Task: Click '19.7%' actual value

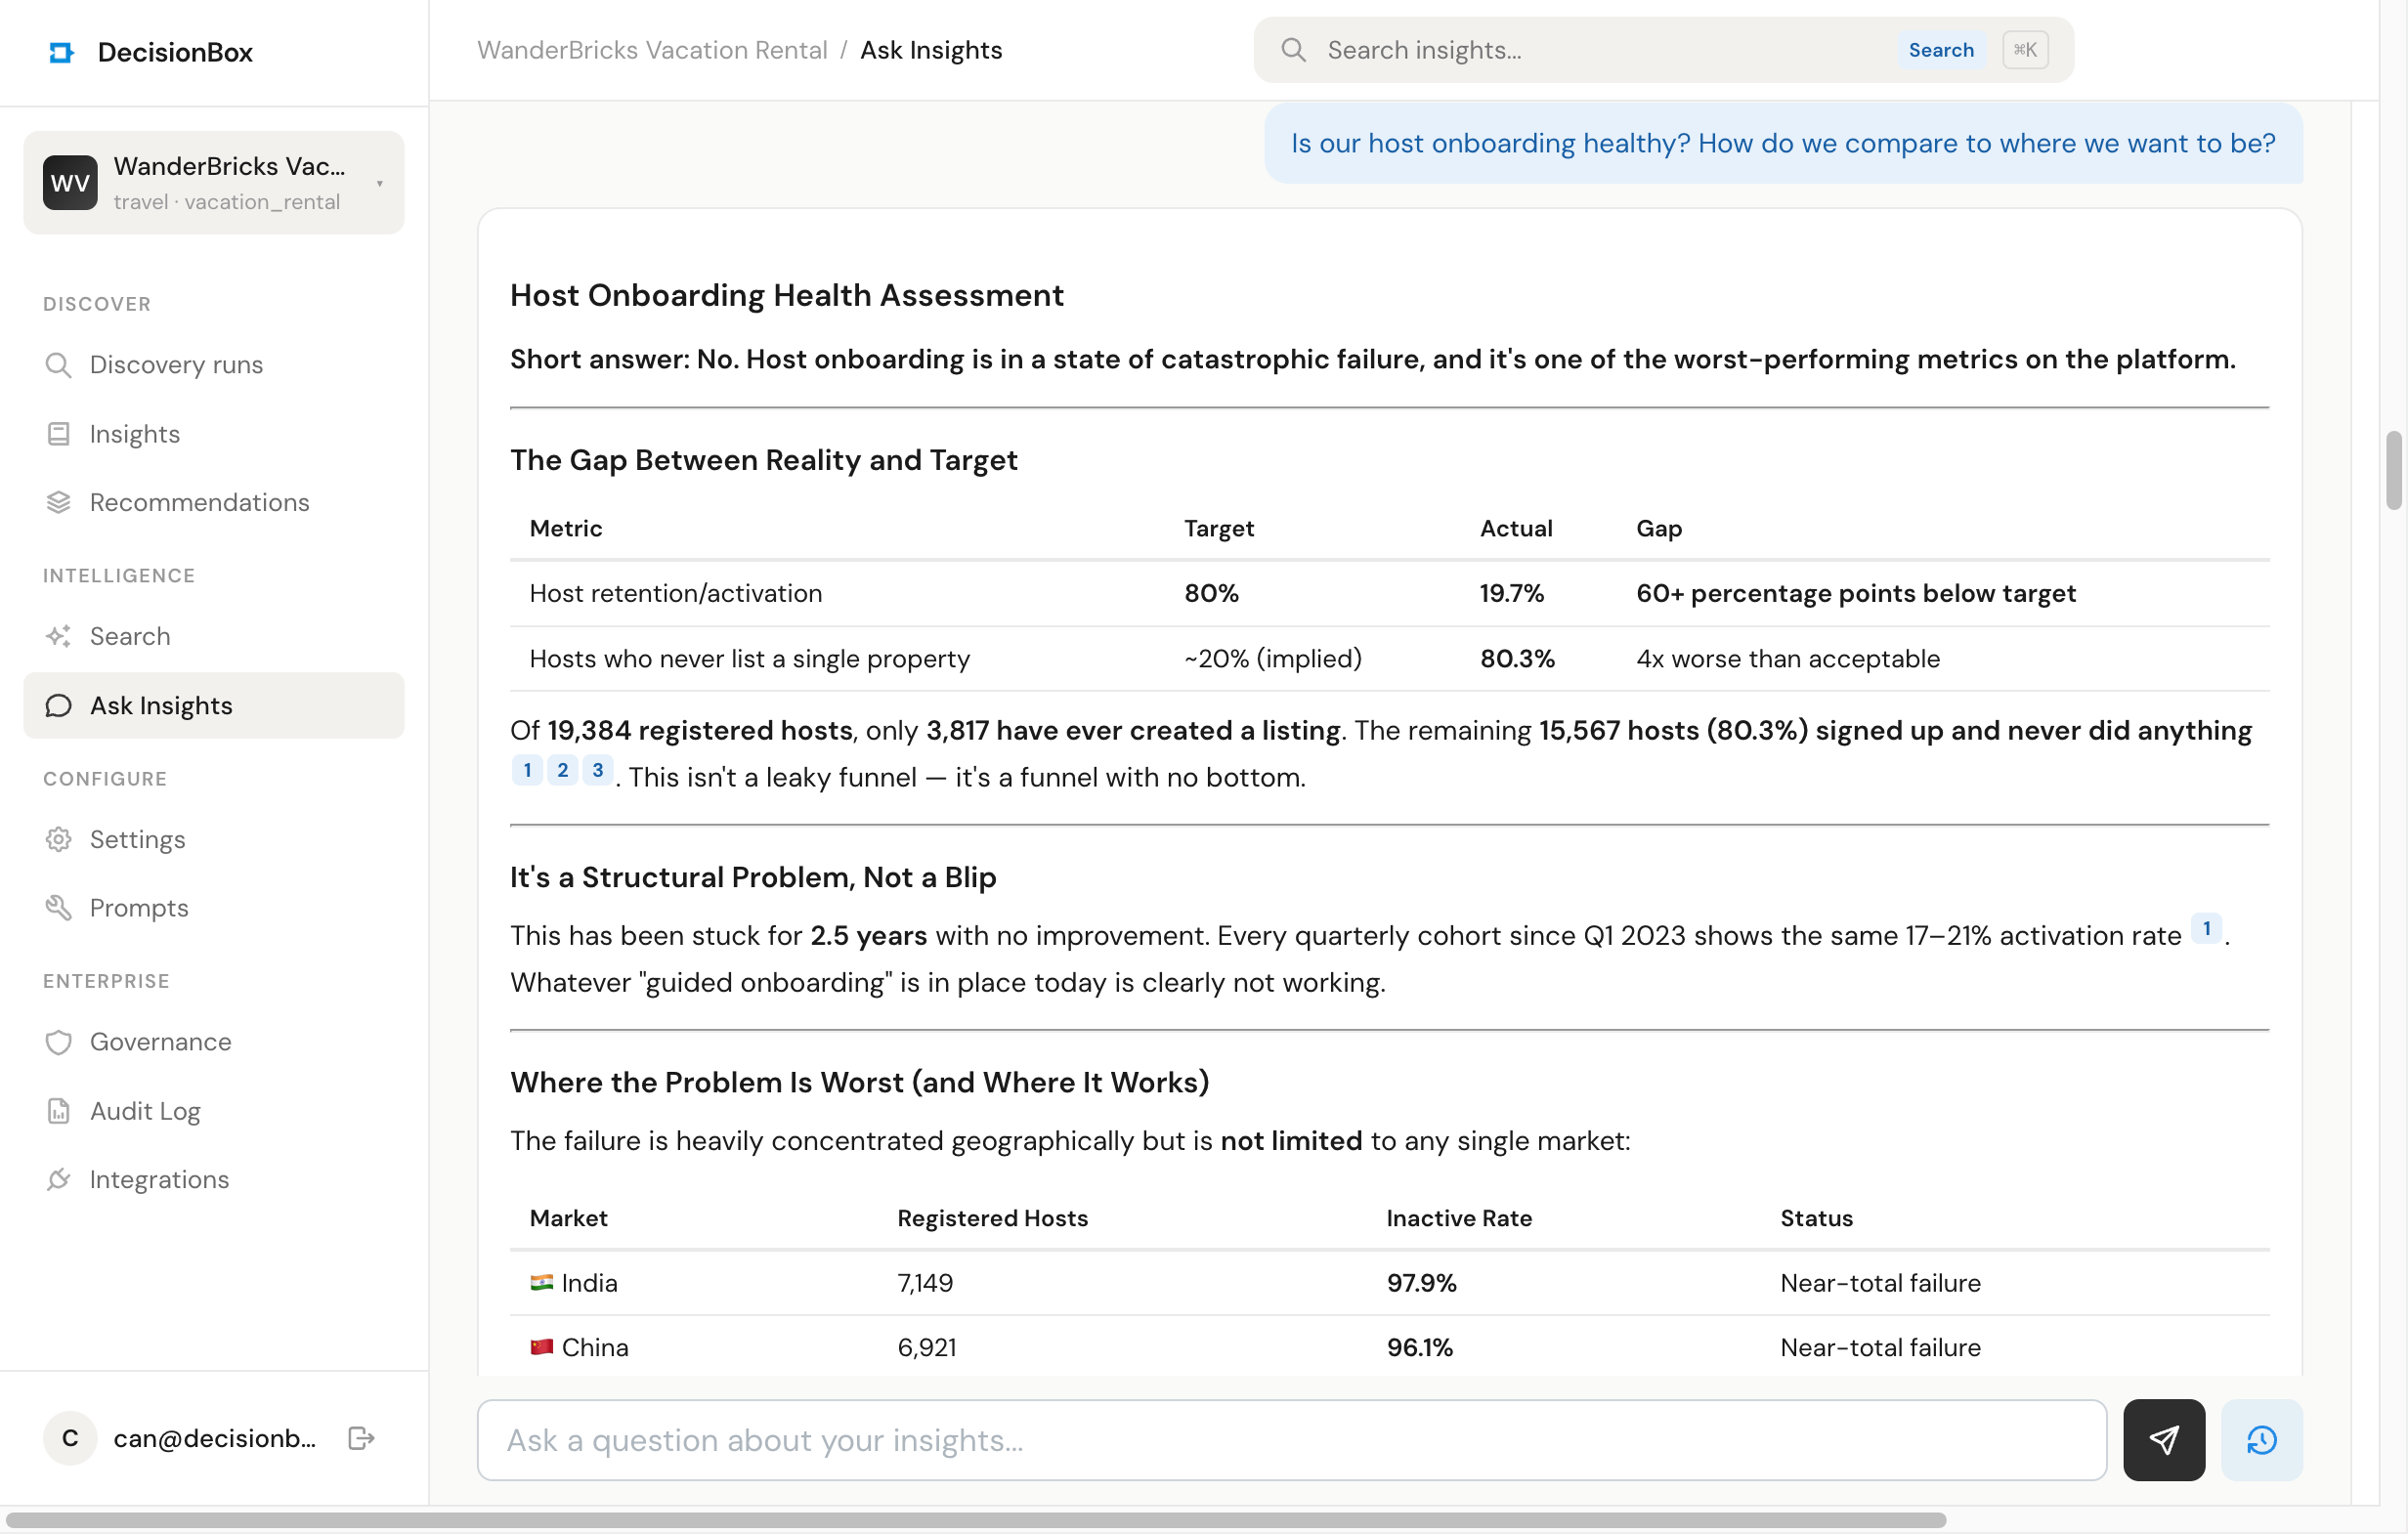Action: click(x=1511, y=593)
